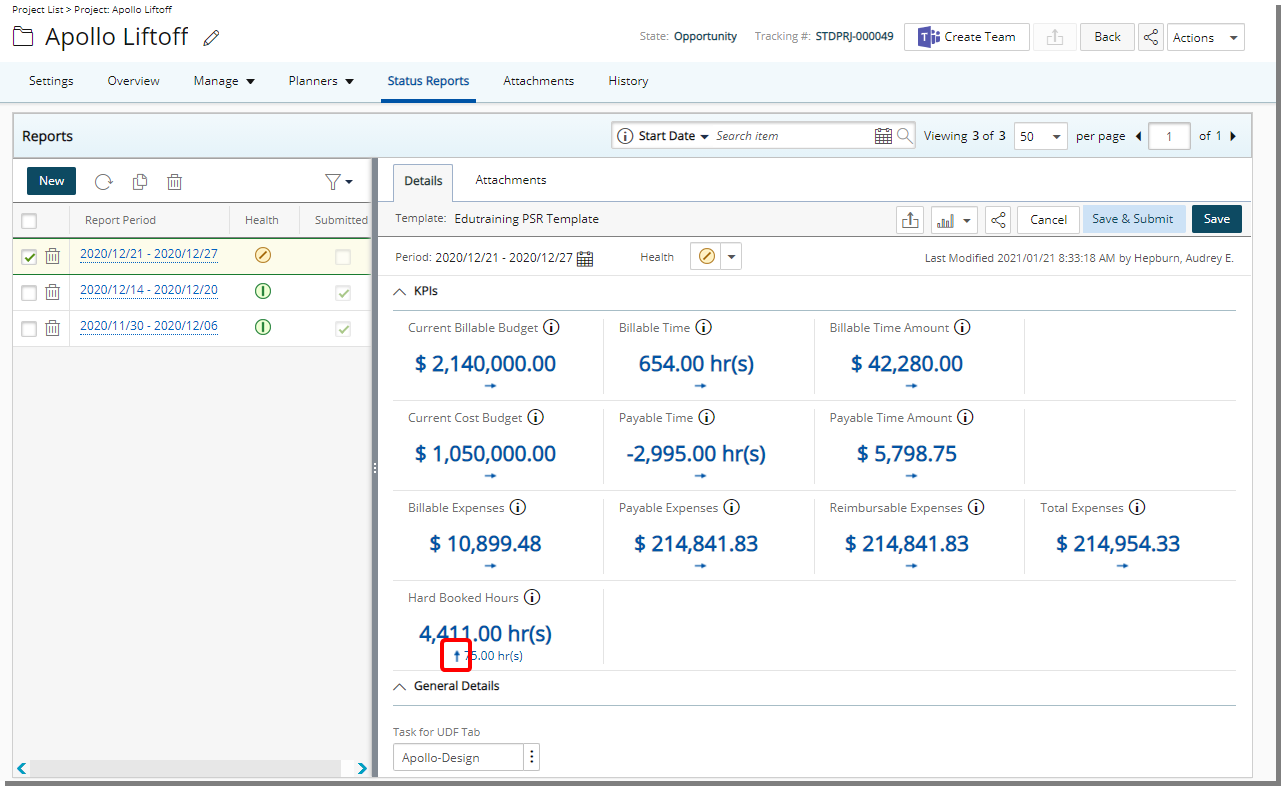The width and height of the screenshot is (1281, 786).
Task: Open report 2020/11/30 - 2020/12/06 link
Action: click(148, 326)
